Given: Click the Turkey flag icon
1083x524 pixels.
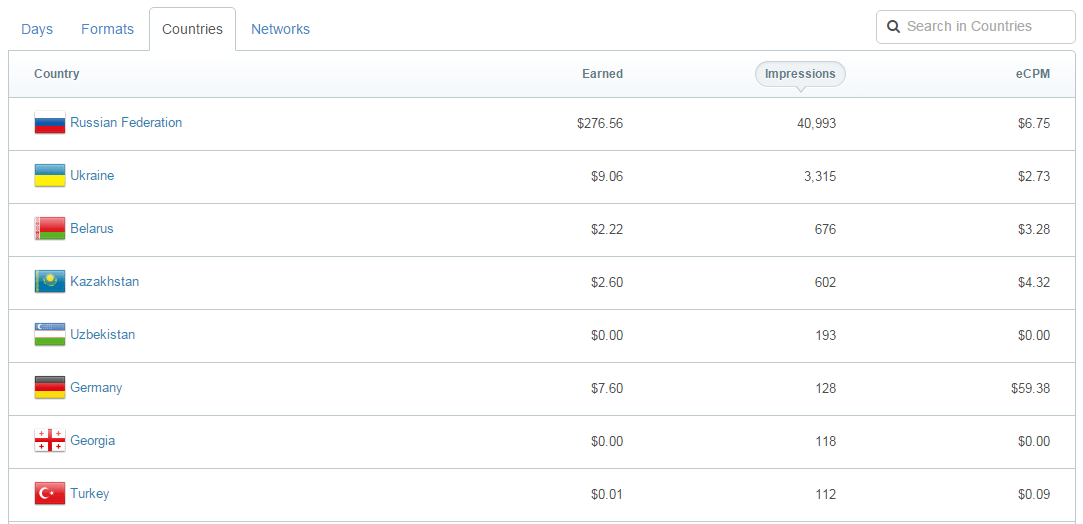Looking at the screenshot, I should tap(50, 494).
